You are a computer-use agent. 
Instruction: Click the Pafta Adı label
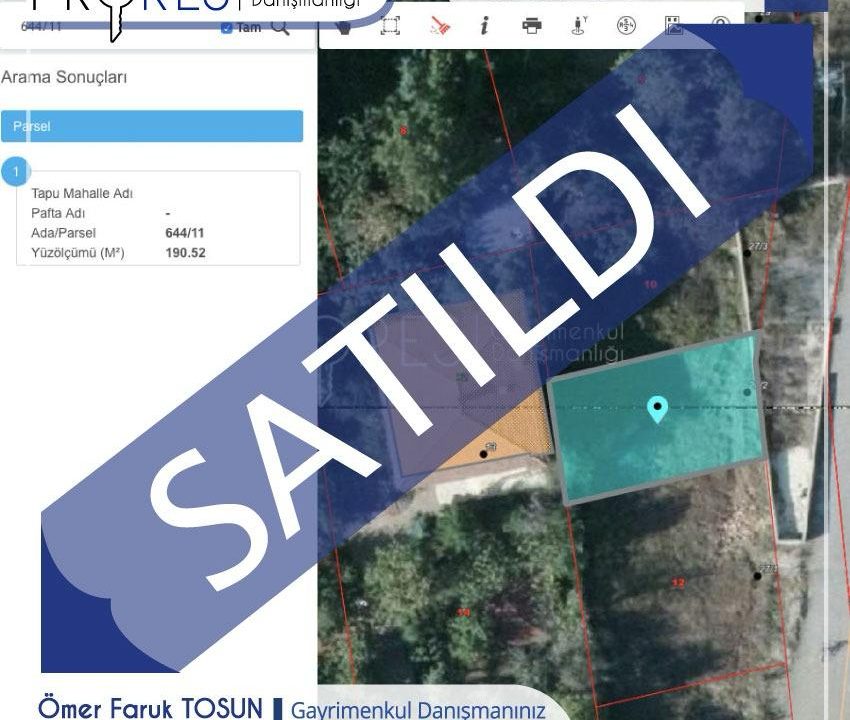click(x=58, y=213)
